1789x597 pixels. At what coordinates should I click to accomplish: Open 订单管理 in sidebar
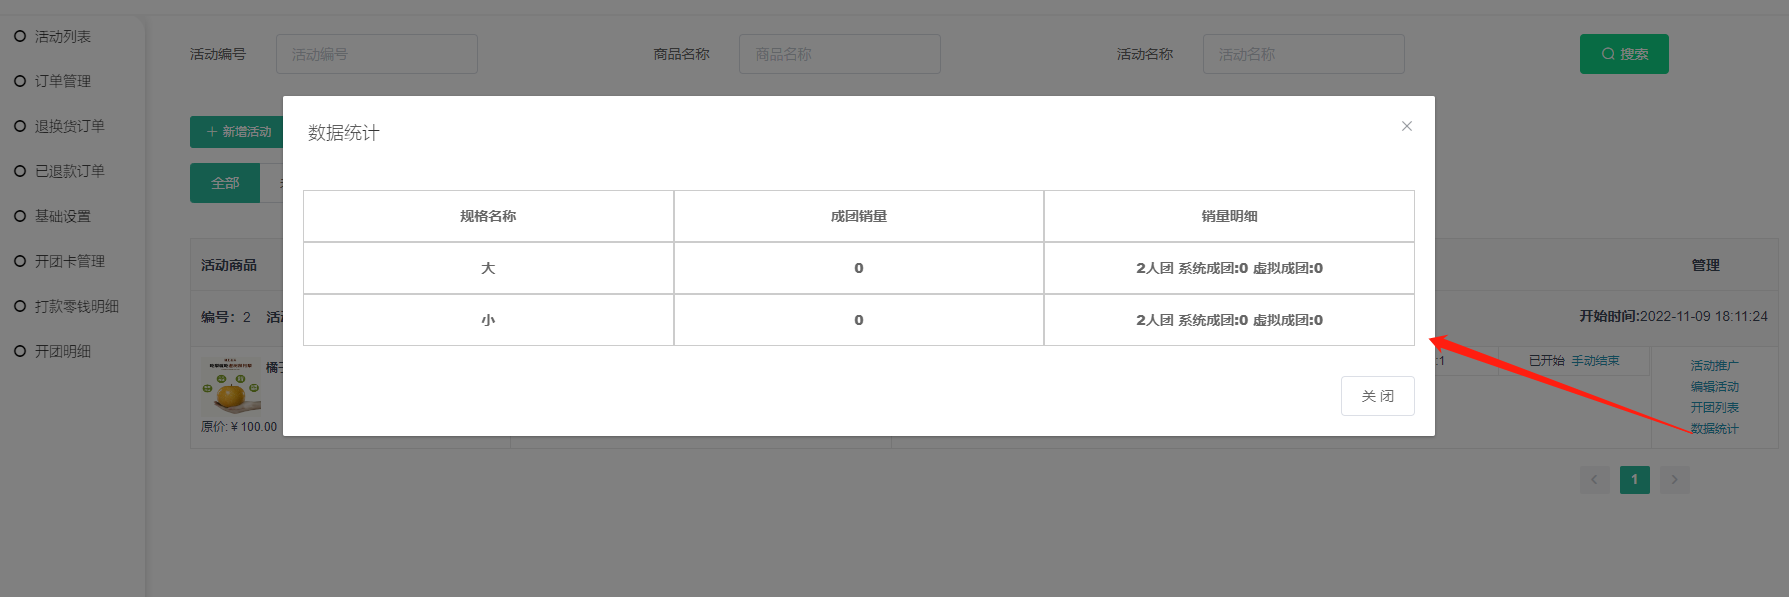[62, 81]
